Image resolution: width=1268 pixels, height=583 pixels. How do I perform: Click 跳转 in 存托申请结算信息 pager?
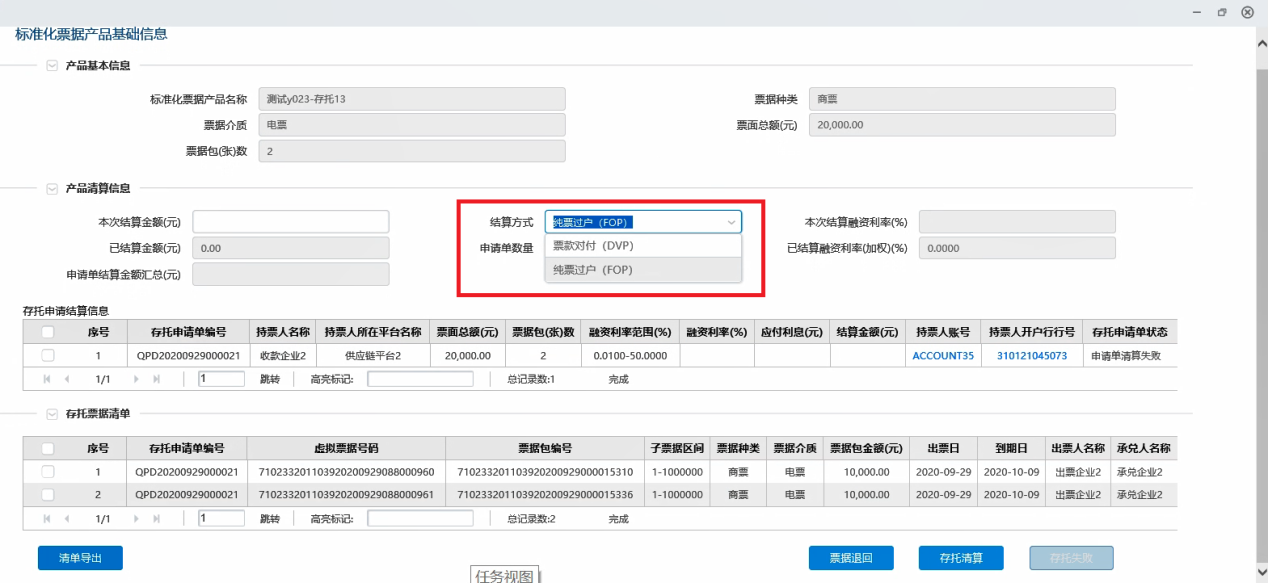[270, 380]
